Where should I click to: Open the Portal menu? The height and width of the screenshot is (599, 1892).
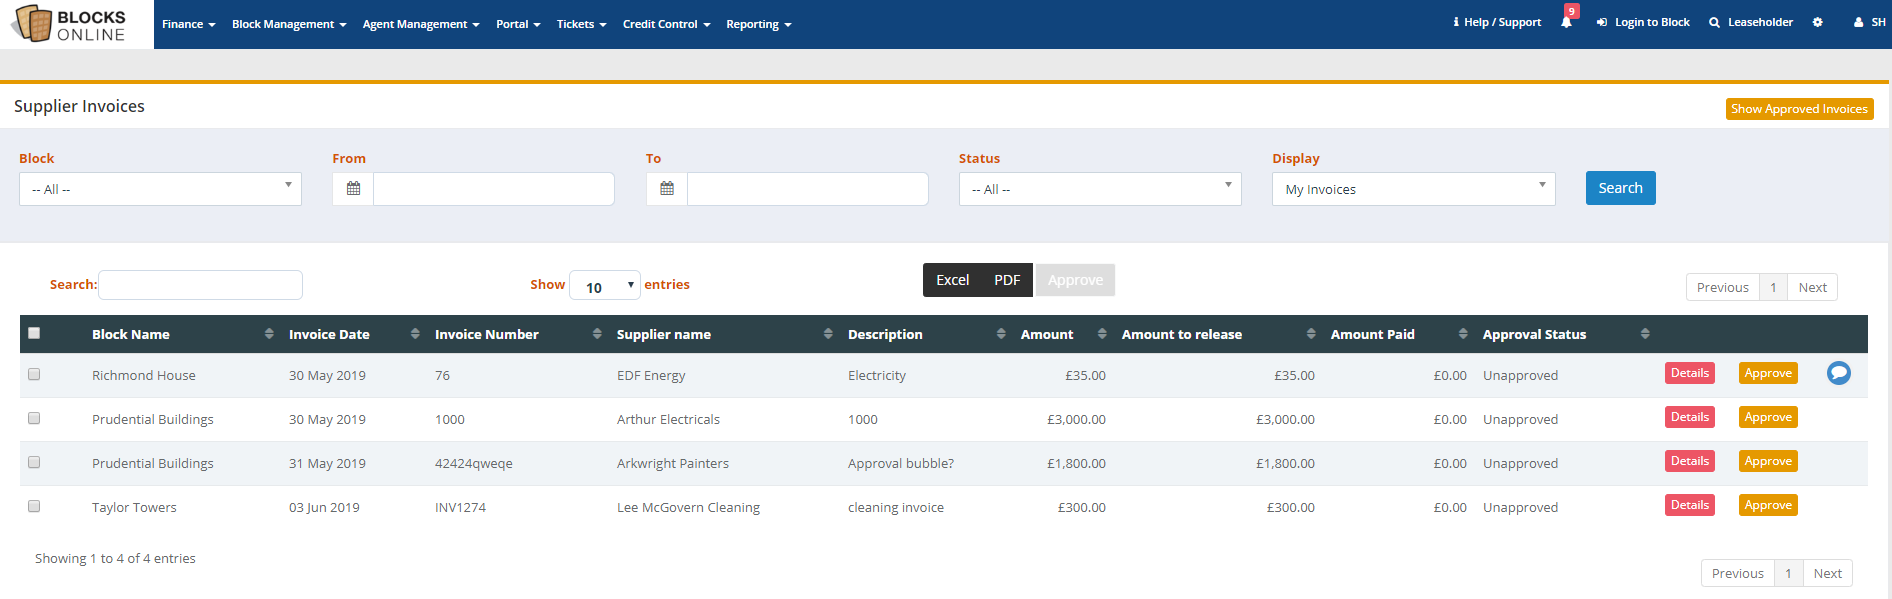518,24
